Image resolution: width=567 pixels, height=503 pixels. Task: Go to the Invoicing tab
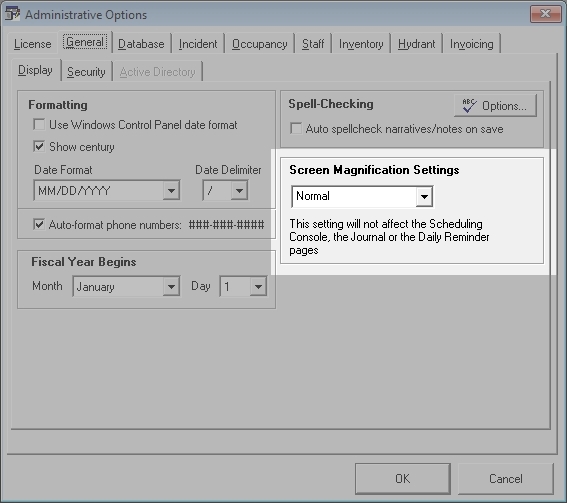coord(472,44)
